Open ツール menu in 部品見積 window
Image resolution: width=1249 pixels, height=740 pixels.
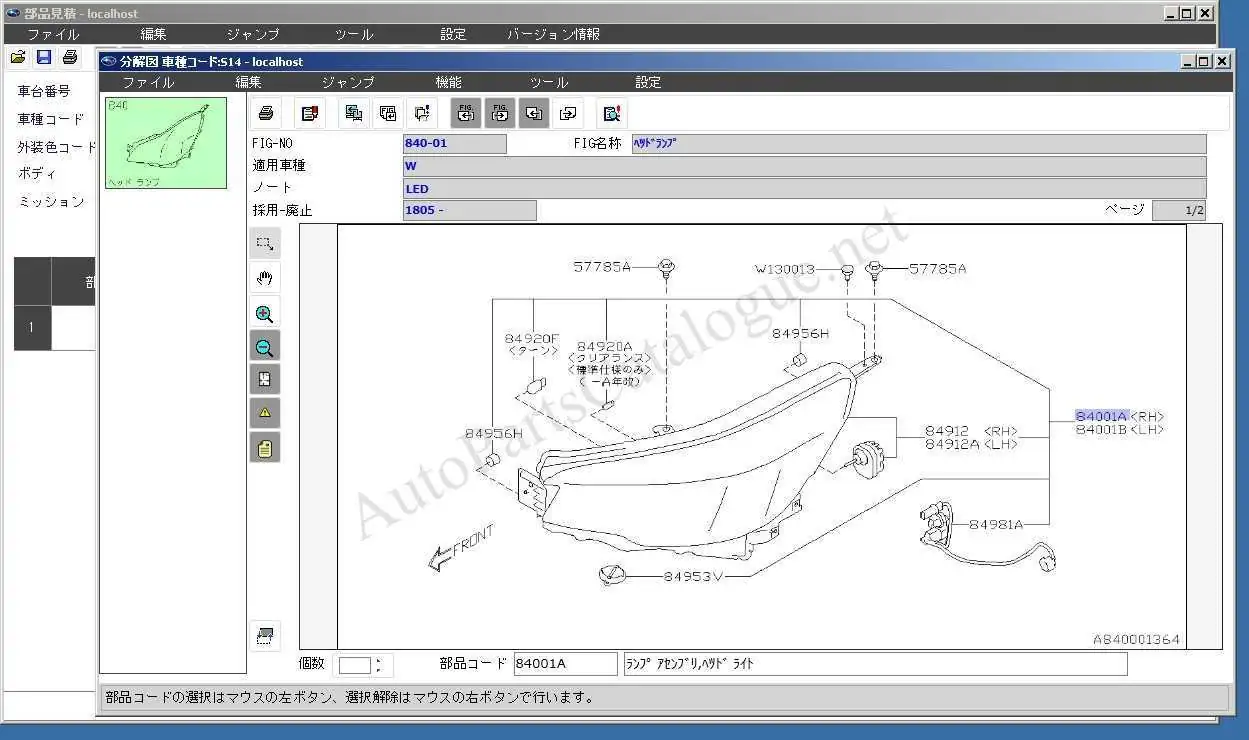354,34
